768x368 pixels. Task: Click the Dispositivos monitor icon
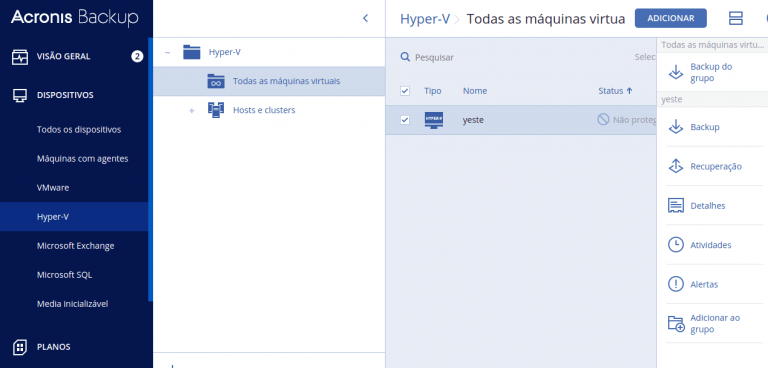coord(20,96)
